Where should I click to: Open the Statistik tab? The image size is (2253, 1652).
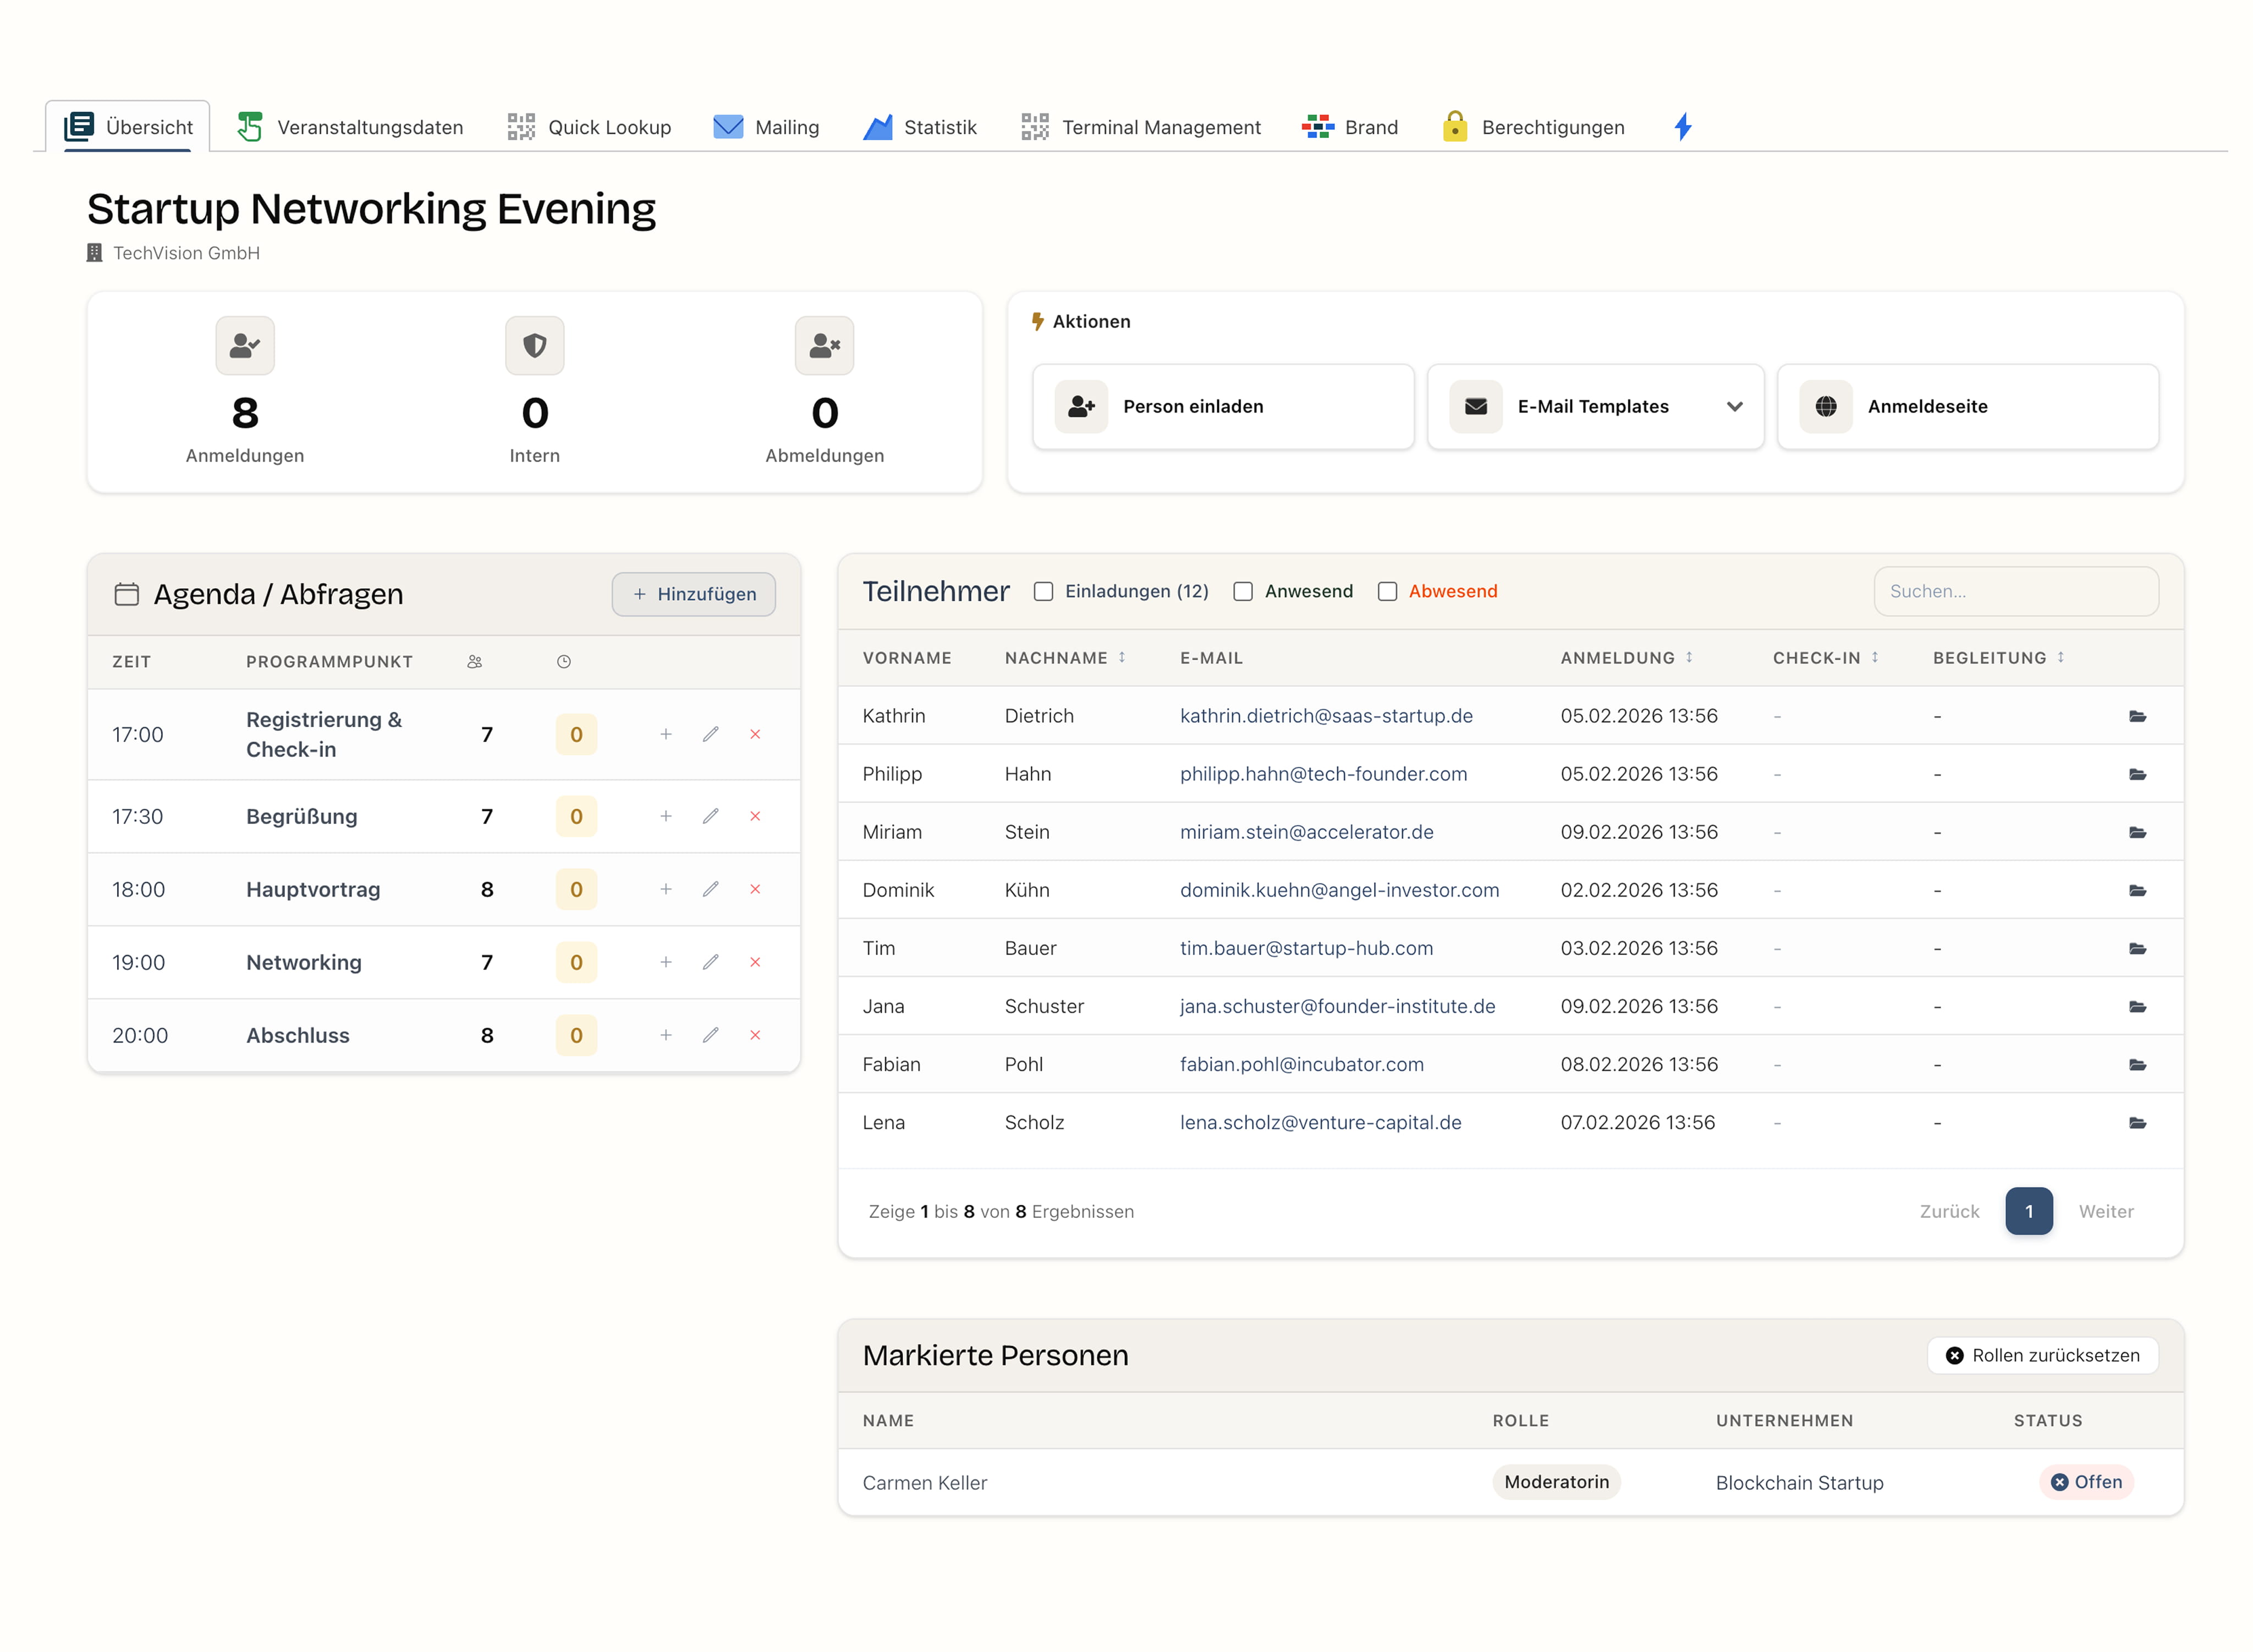point(920,127)
